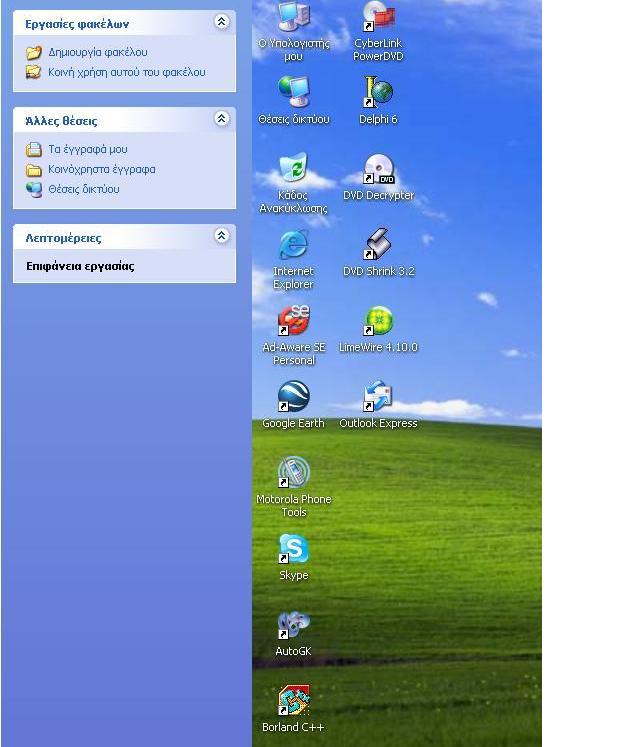Image resolution: width=640 pixels, height=747 pixels.
Task: Select the Skype shortcut icon
Action: pos(294,548)
